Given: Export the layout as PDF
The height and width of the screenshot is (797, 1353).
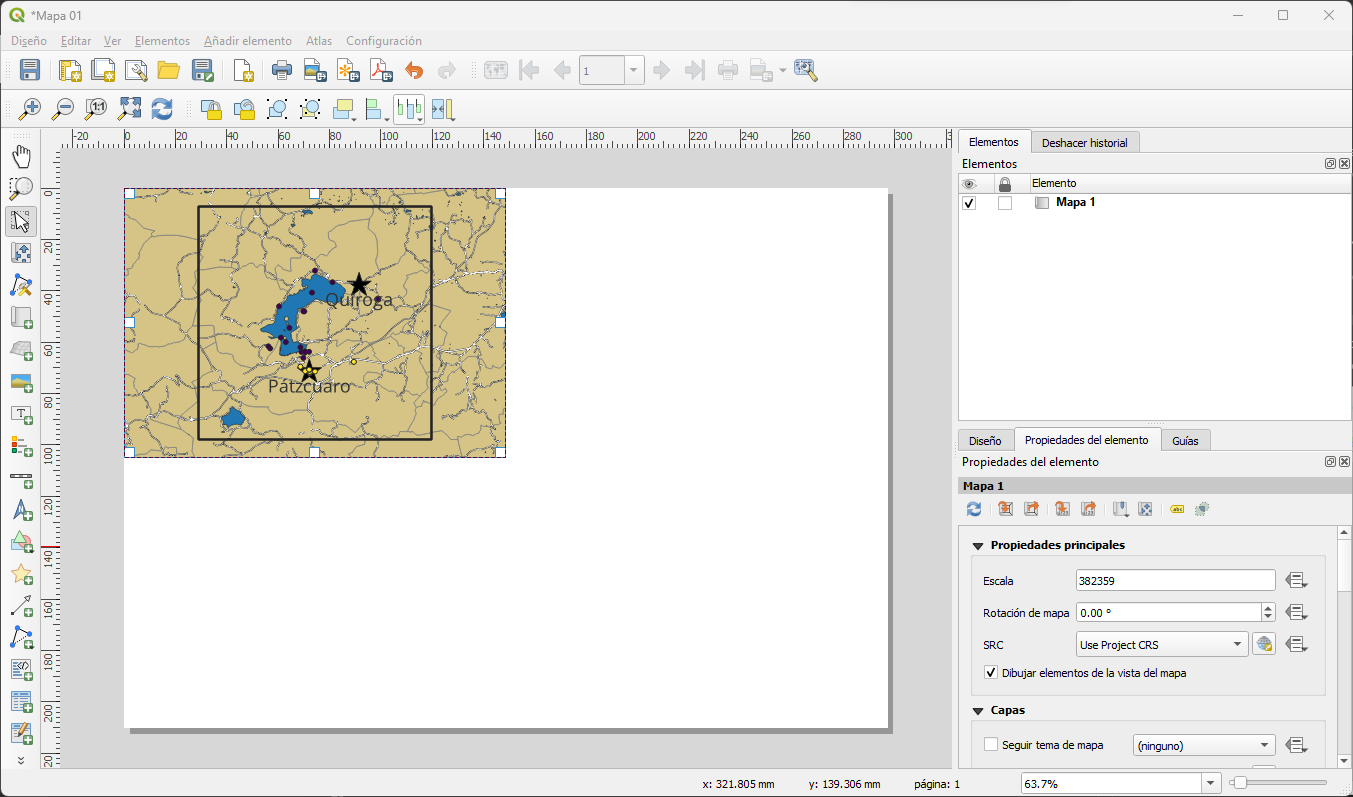Looking at the screenshot, I should click(x=381, y=70).
